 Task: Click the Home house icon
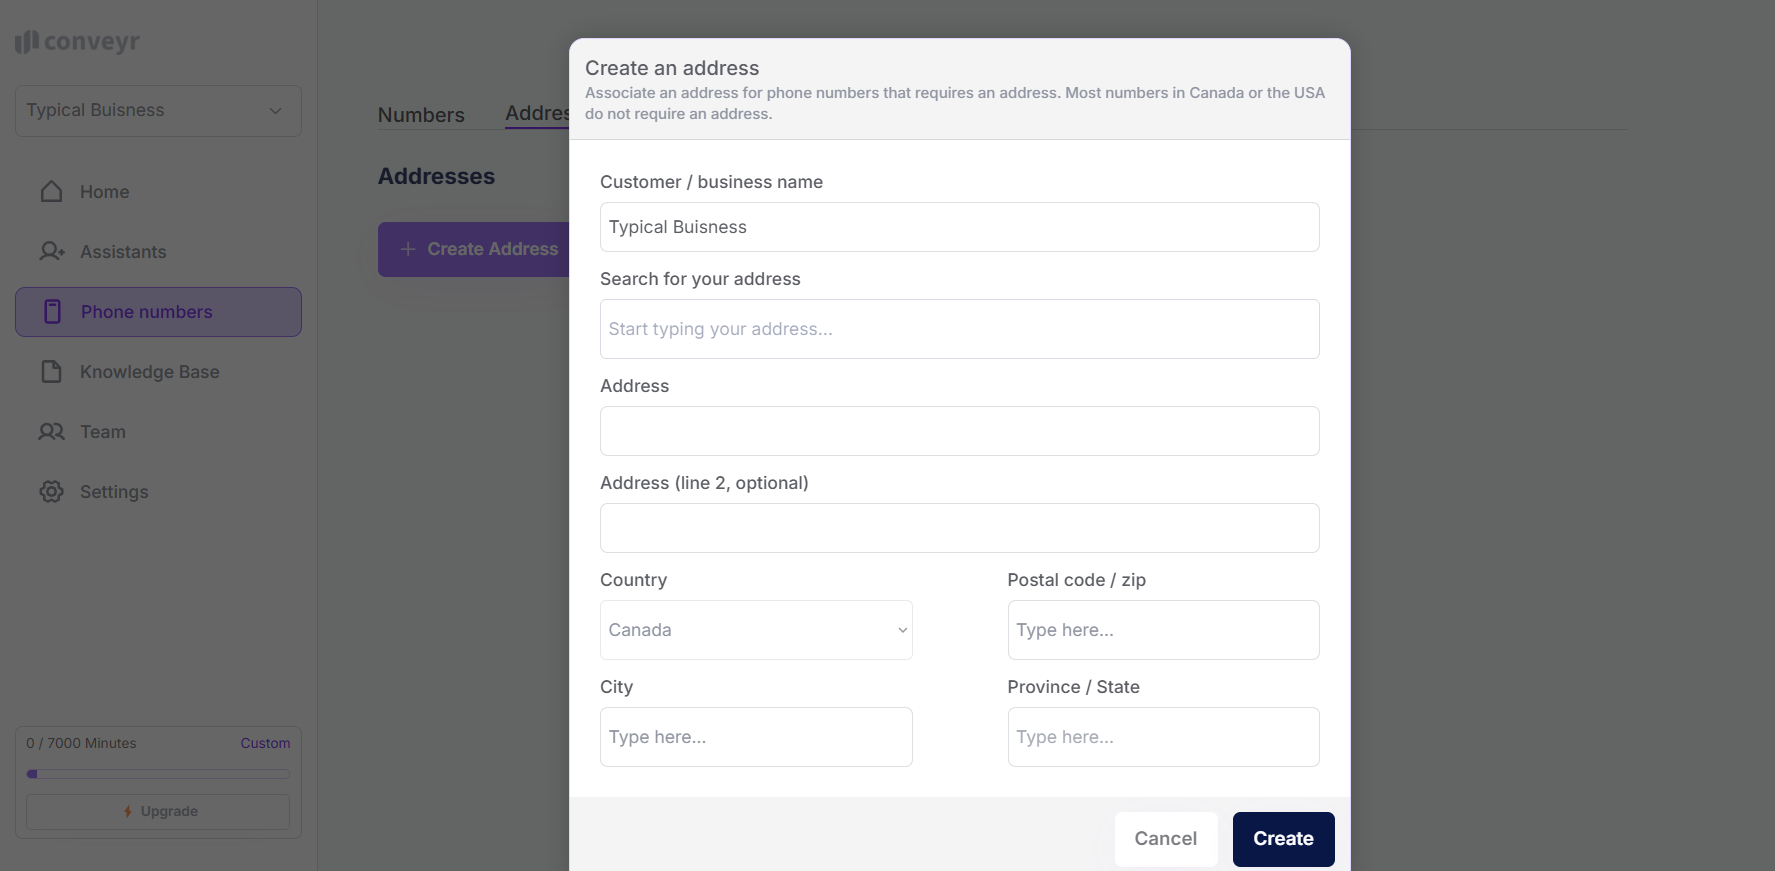52,192
